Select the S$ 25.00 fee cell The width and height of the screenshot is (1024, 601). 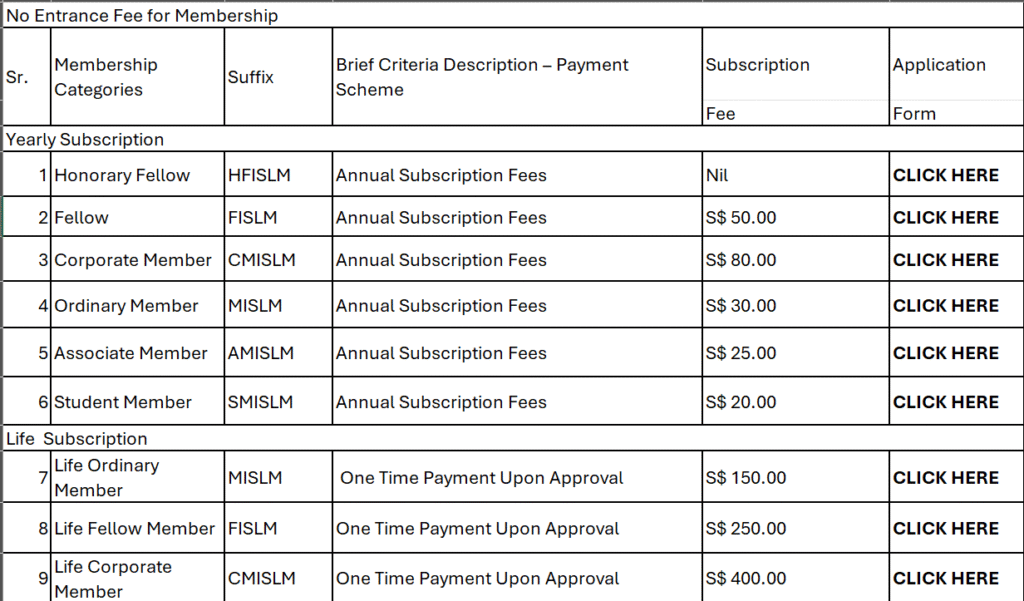click(x=741, y=353)
